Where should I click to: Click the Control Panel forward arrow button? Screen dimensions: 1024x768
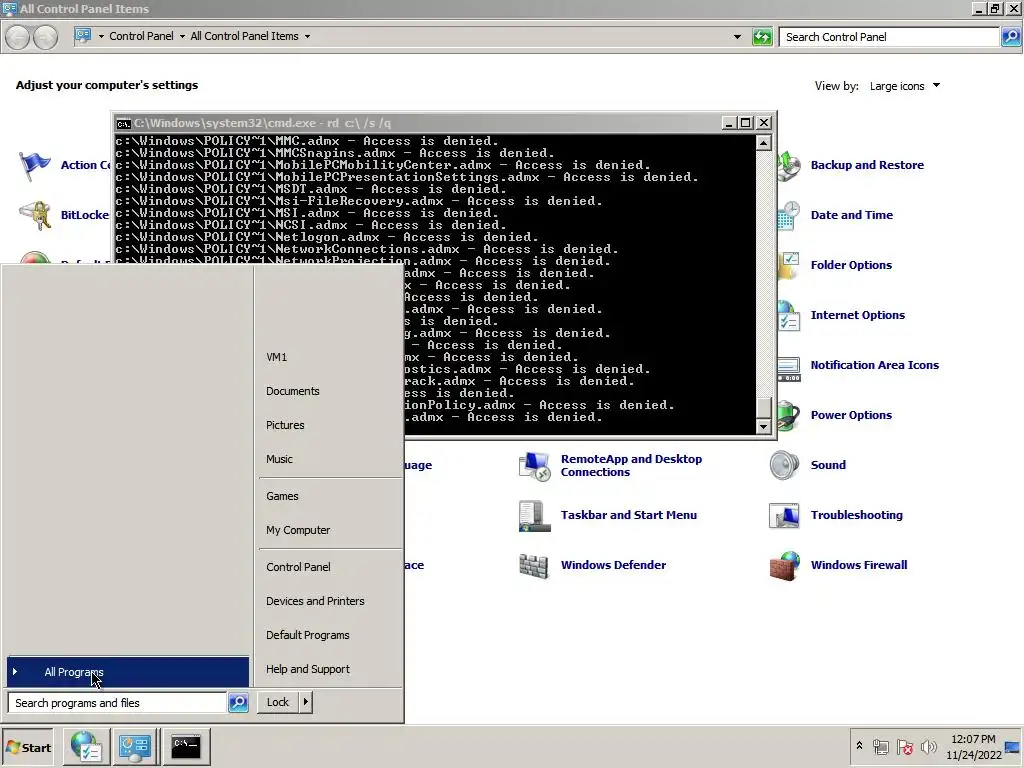coord(45,37)
